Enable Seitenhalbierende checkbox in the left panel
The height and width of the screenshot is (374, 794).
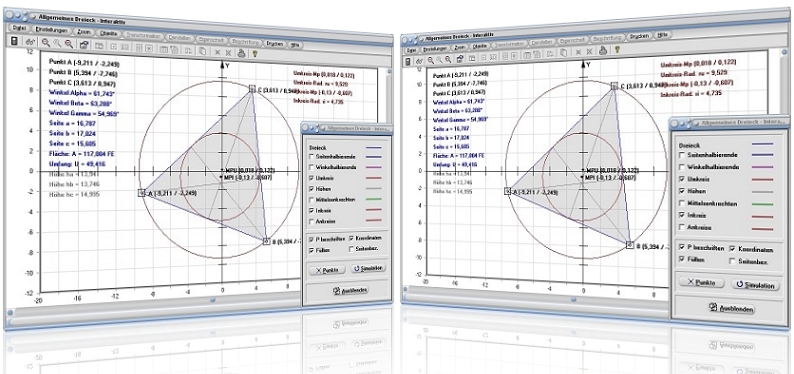(311, 156)
